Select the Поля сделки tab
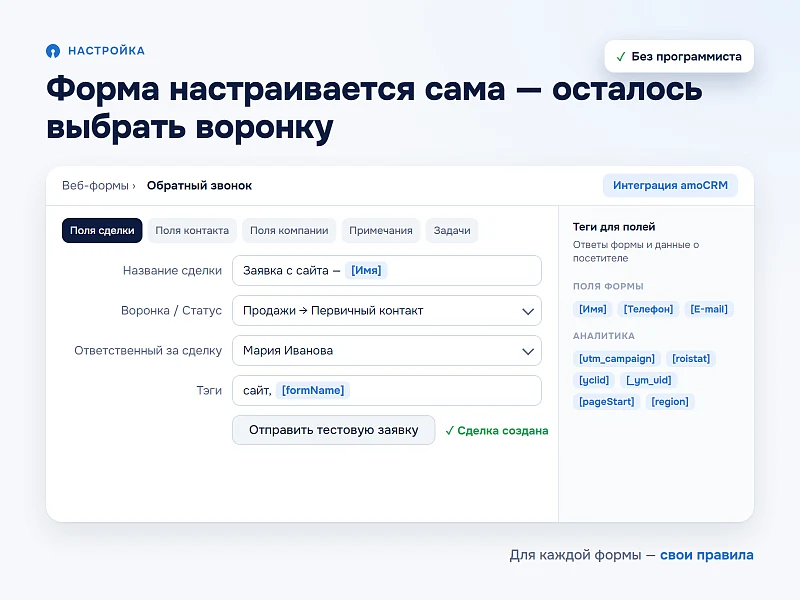Screen dimensions: 800x600 (102, 231)
